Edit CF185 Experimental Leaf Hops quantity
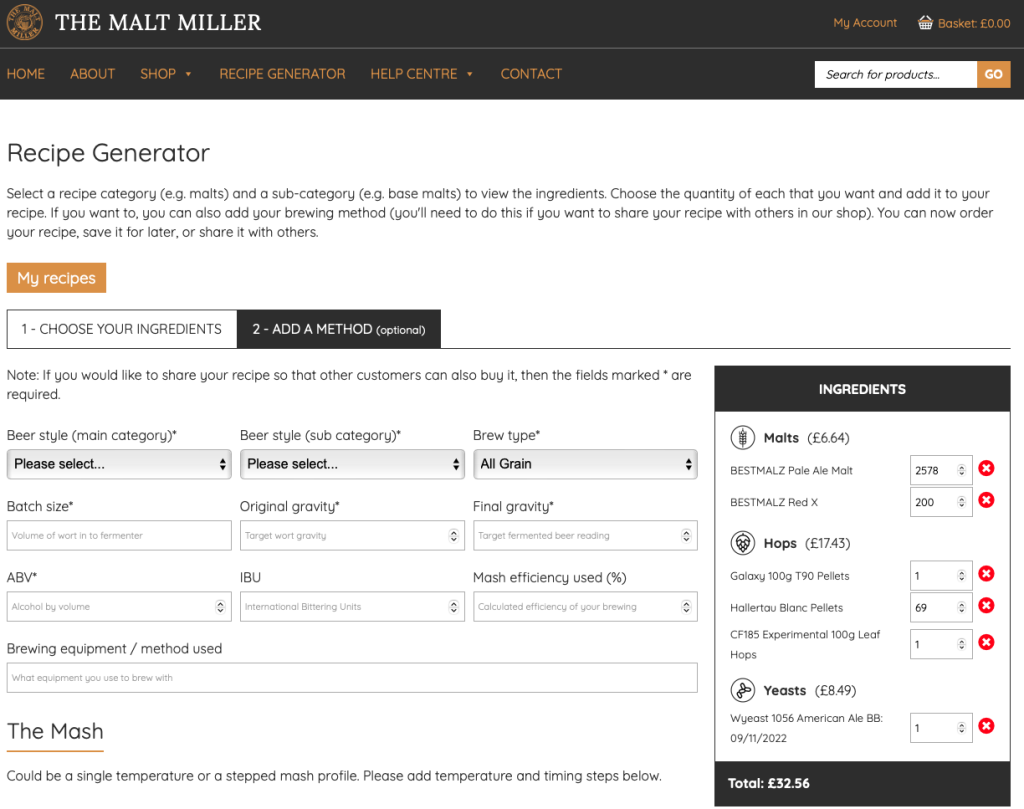The image size is (1024, 809). tap(940, 644)
